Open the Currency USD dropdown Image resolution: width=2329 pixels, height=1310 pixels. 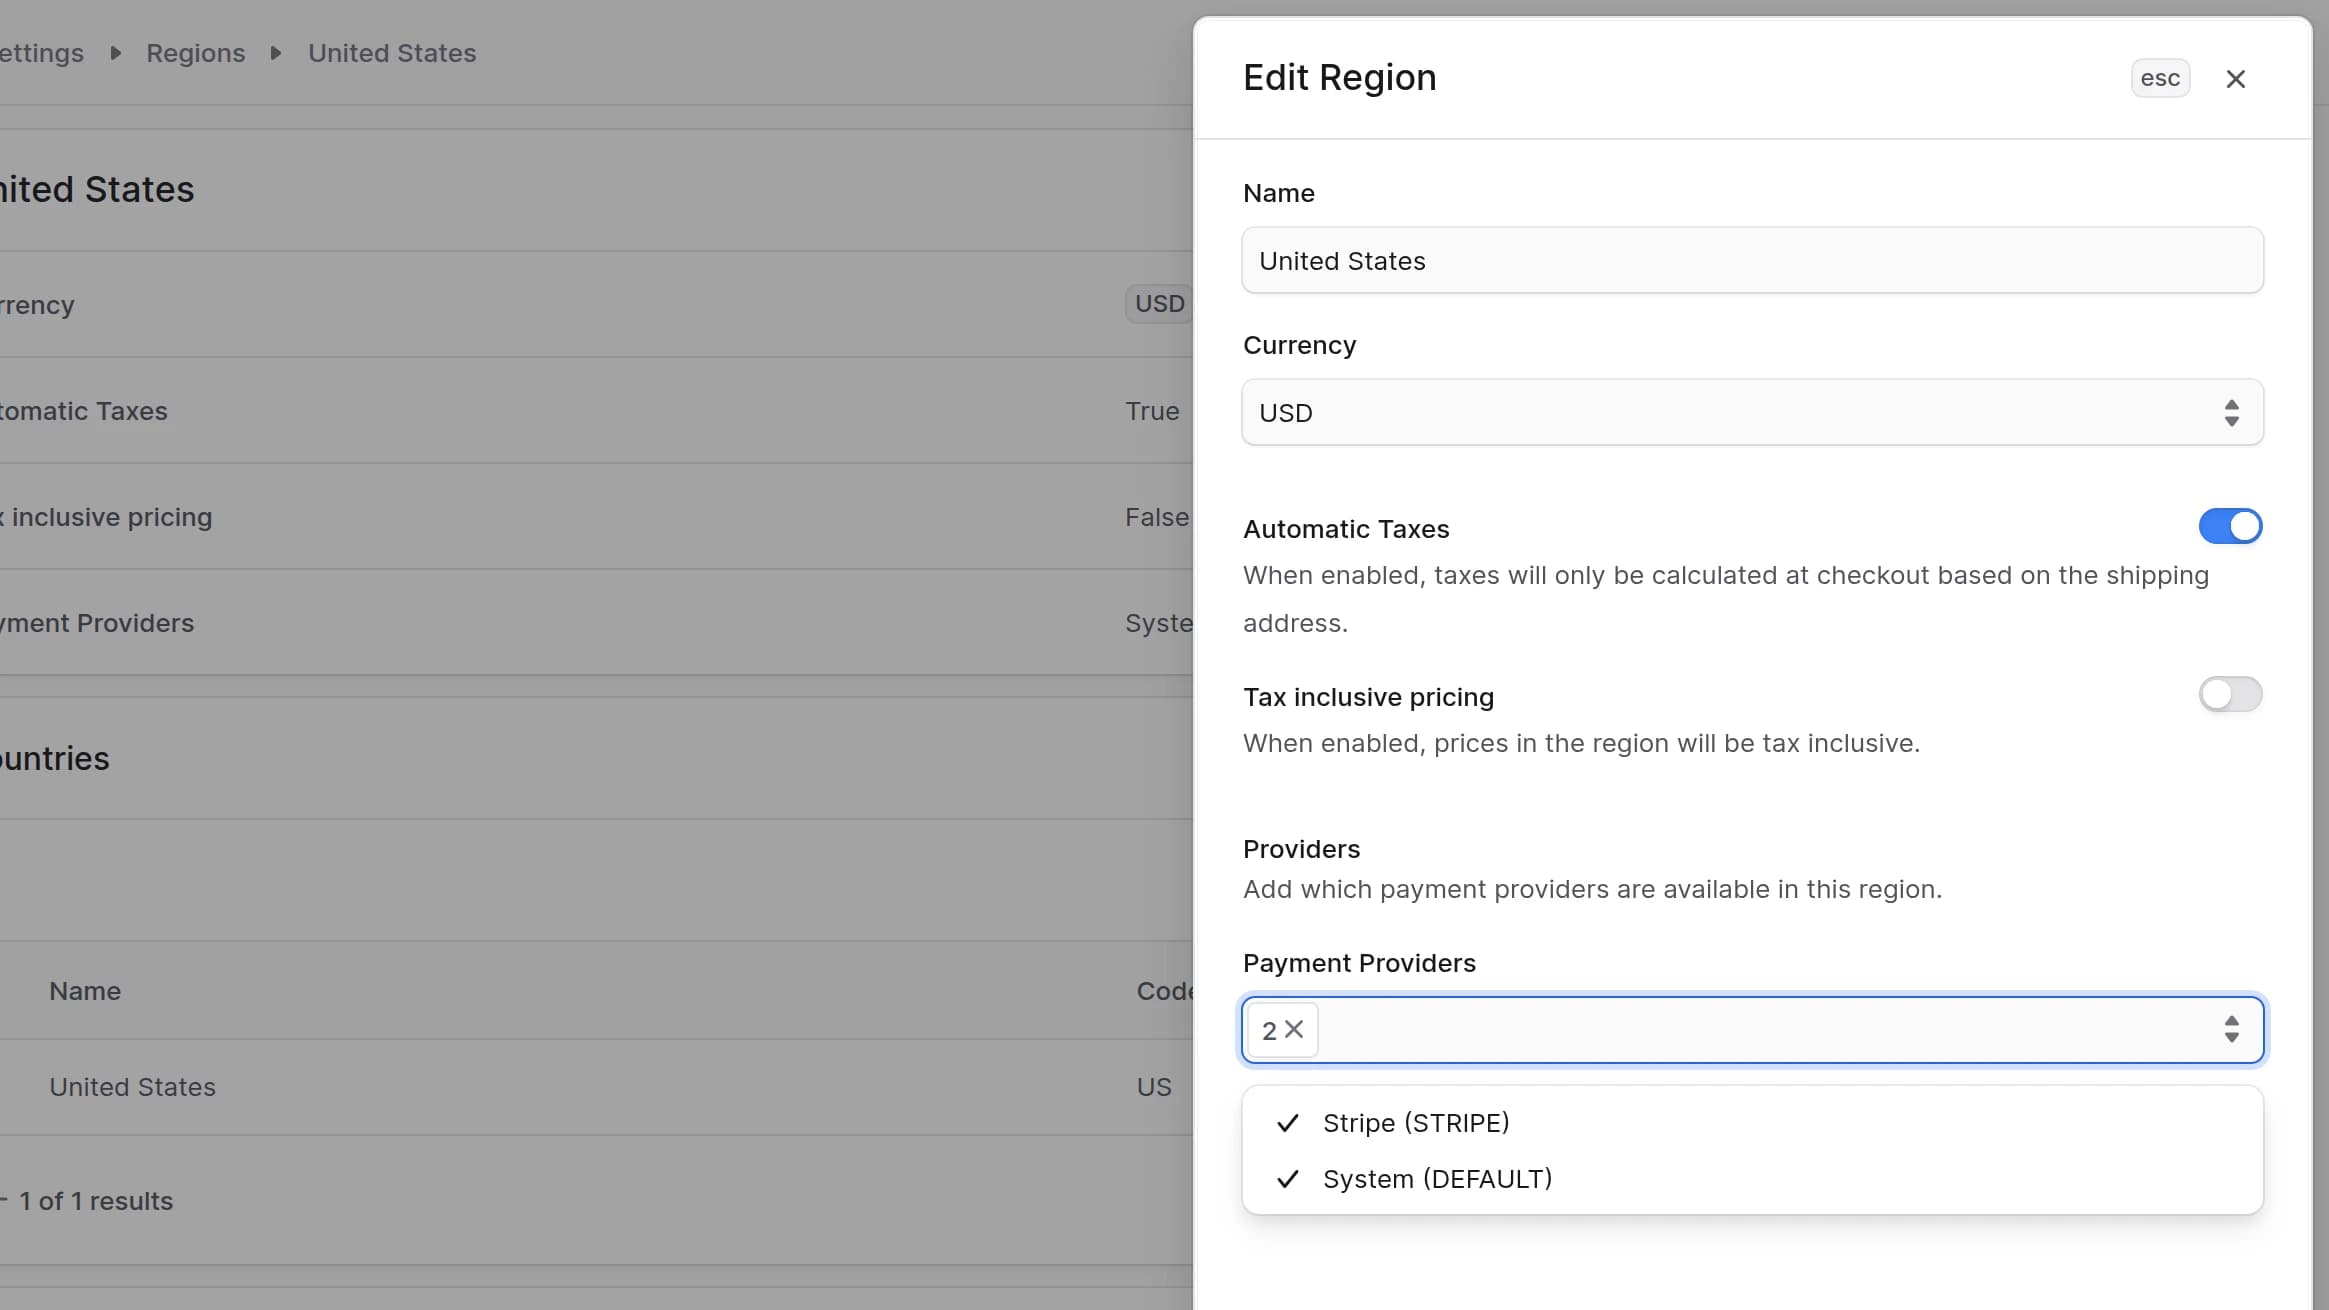point(1752,412)
